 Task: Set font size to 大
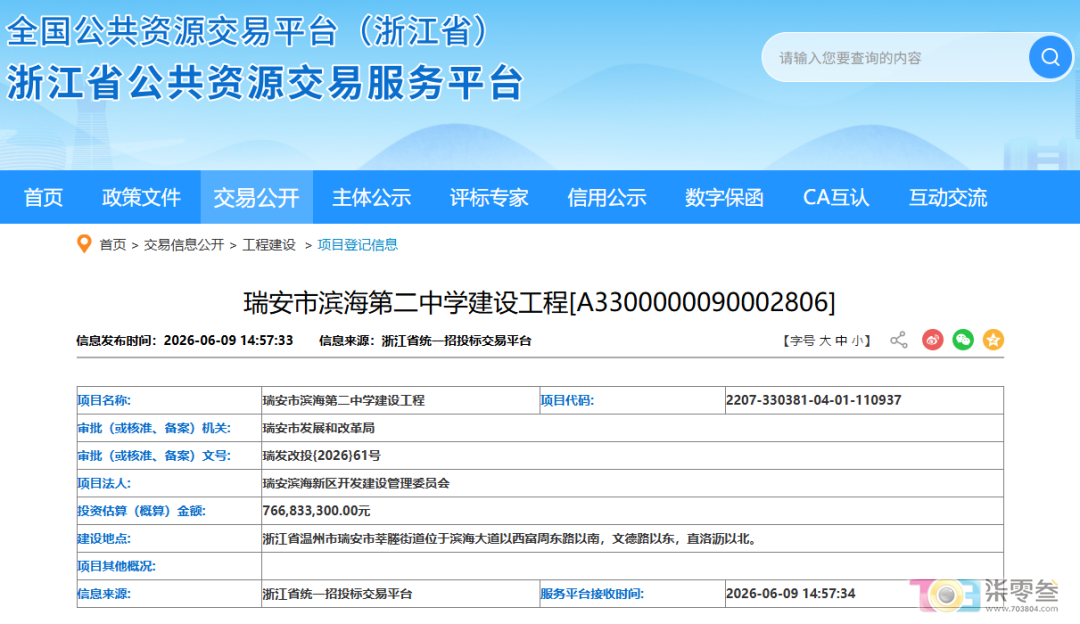click(824, 341)
